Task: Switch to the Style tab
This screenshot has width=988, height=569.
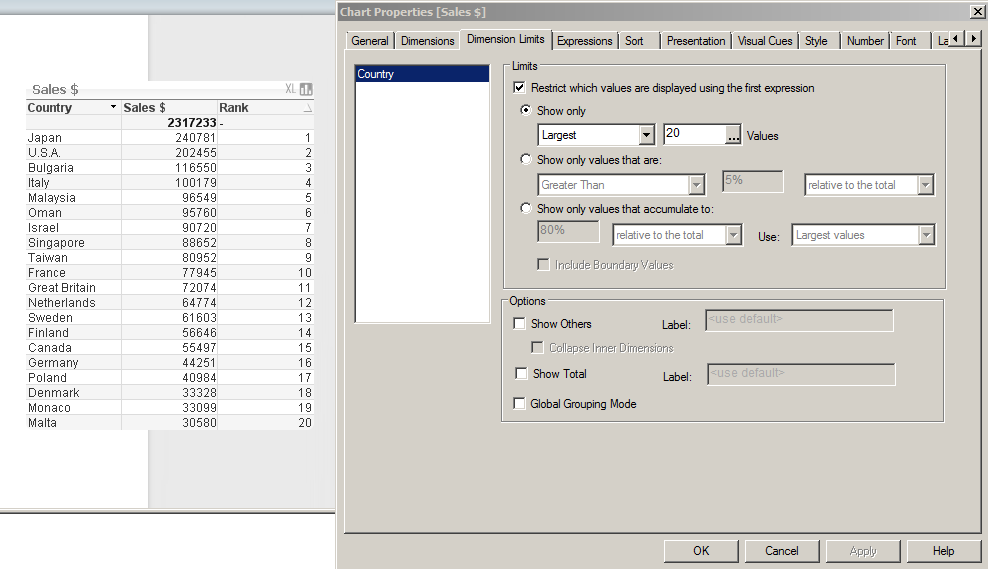Action: [x=817, y=41]
